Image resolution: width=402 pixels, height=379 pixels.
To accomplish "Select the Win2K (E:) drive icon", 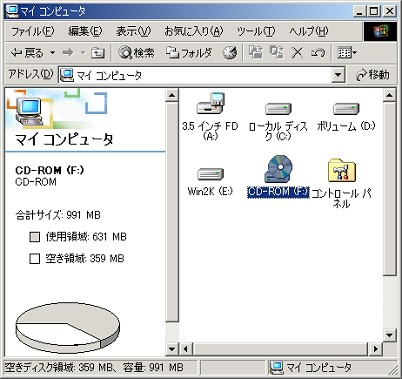I will click(210, 174).
